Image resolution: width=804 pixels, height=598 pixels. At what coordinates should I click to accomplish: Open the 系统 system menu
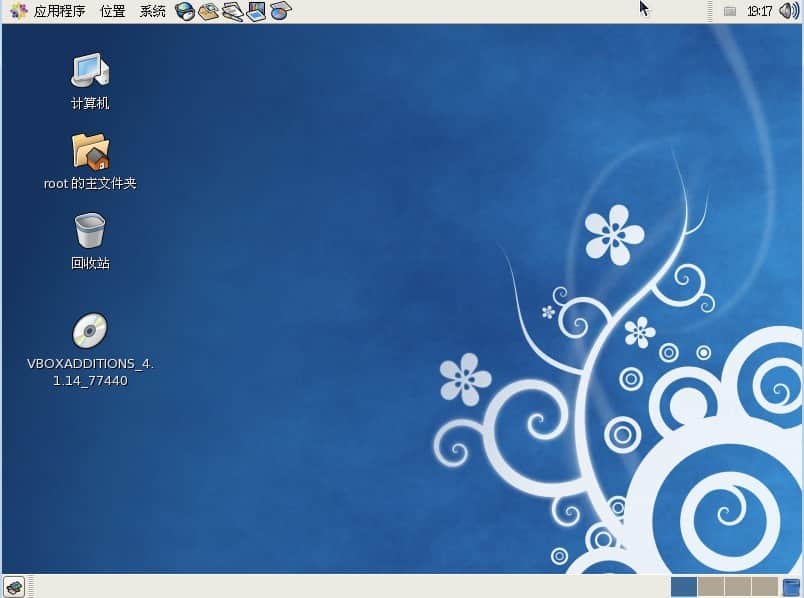(153, 11)
